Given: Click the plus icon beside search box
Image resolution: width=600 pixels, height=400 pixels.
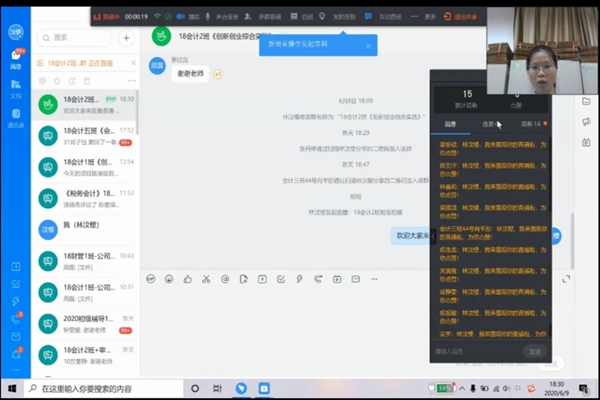Looking at the screenshot, I should point(126,38).
